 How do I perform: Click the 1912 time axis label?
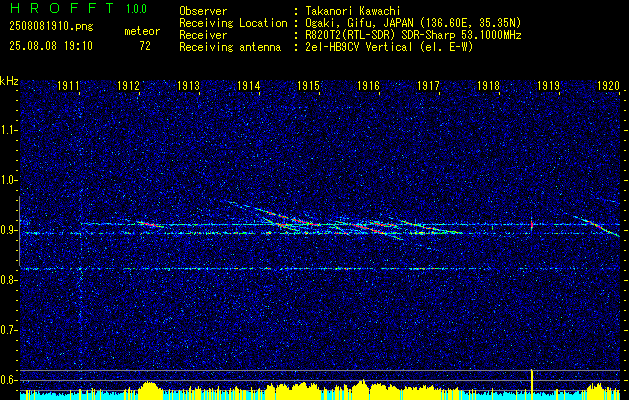128,86
